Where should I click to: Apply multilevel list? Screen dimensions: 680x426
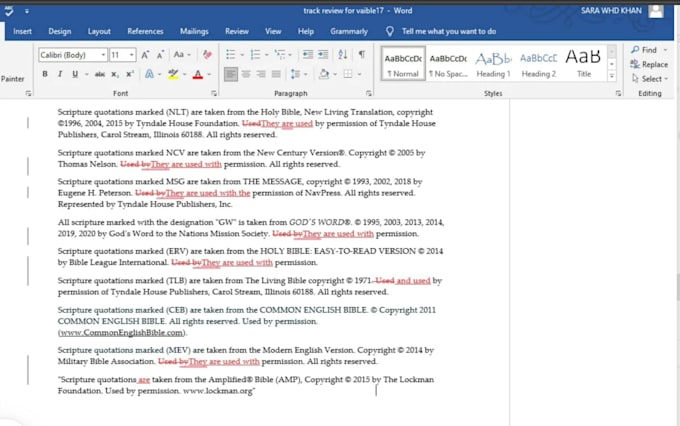[280, 54]
